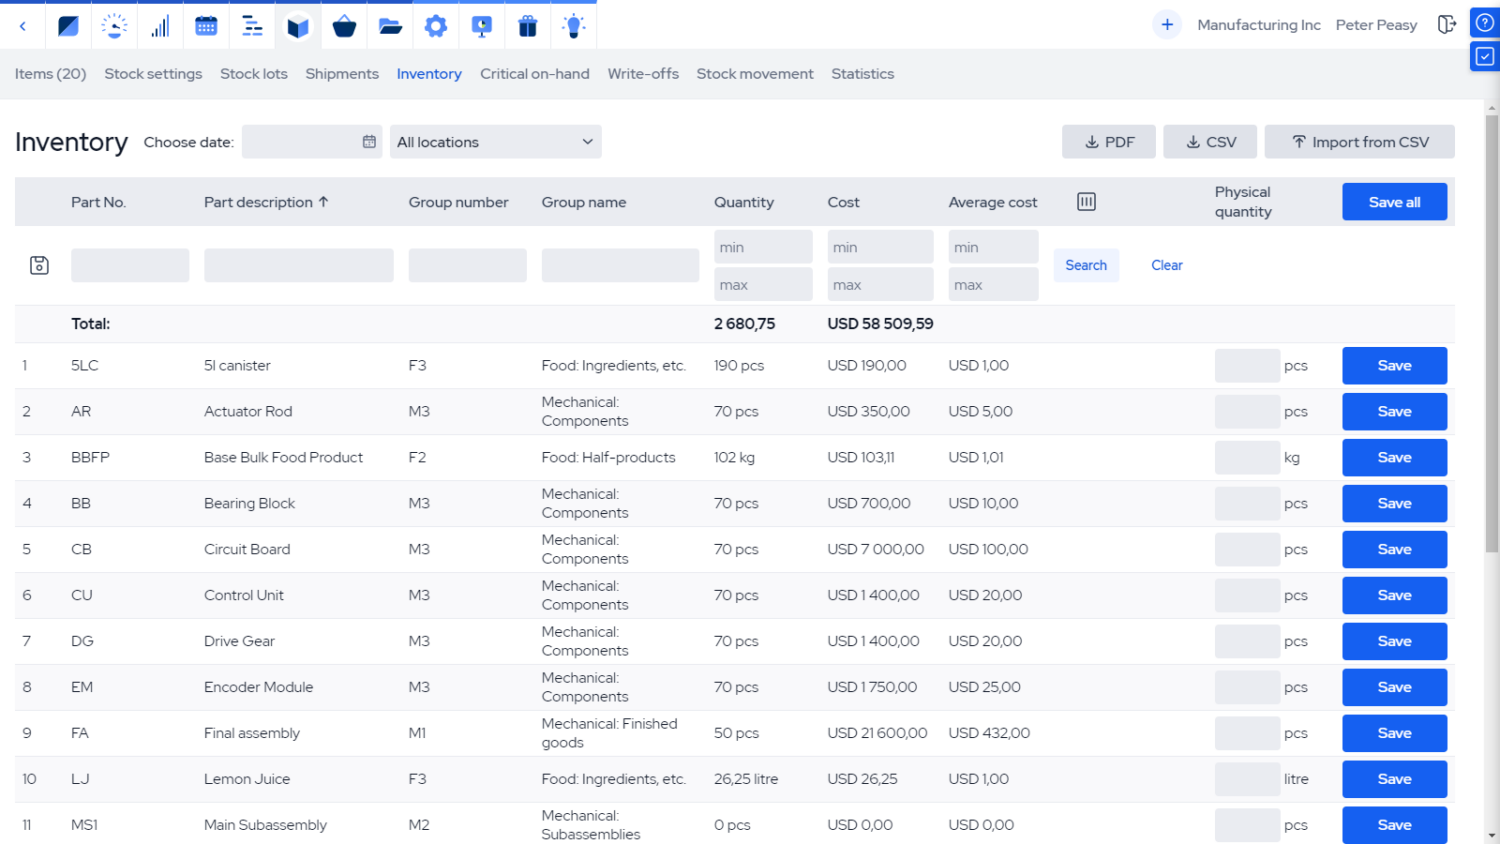
Task: Open the All locations dropdown
Action: [x=494, y=141]
